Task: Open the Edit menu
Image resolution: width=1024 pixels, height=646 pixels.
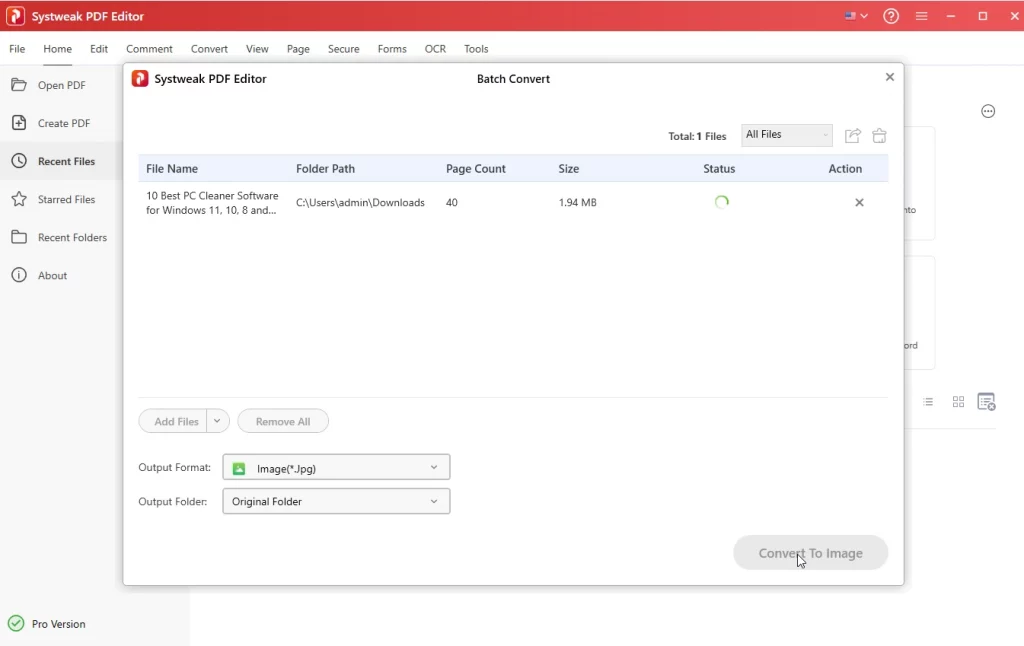Action: click(99, 49)
